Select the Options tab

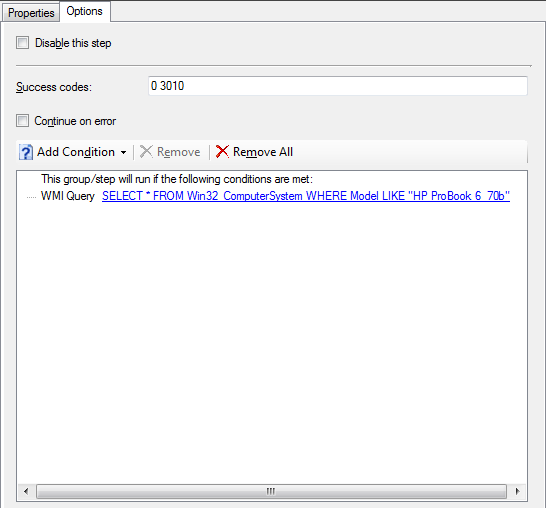click(85, 11)
